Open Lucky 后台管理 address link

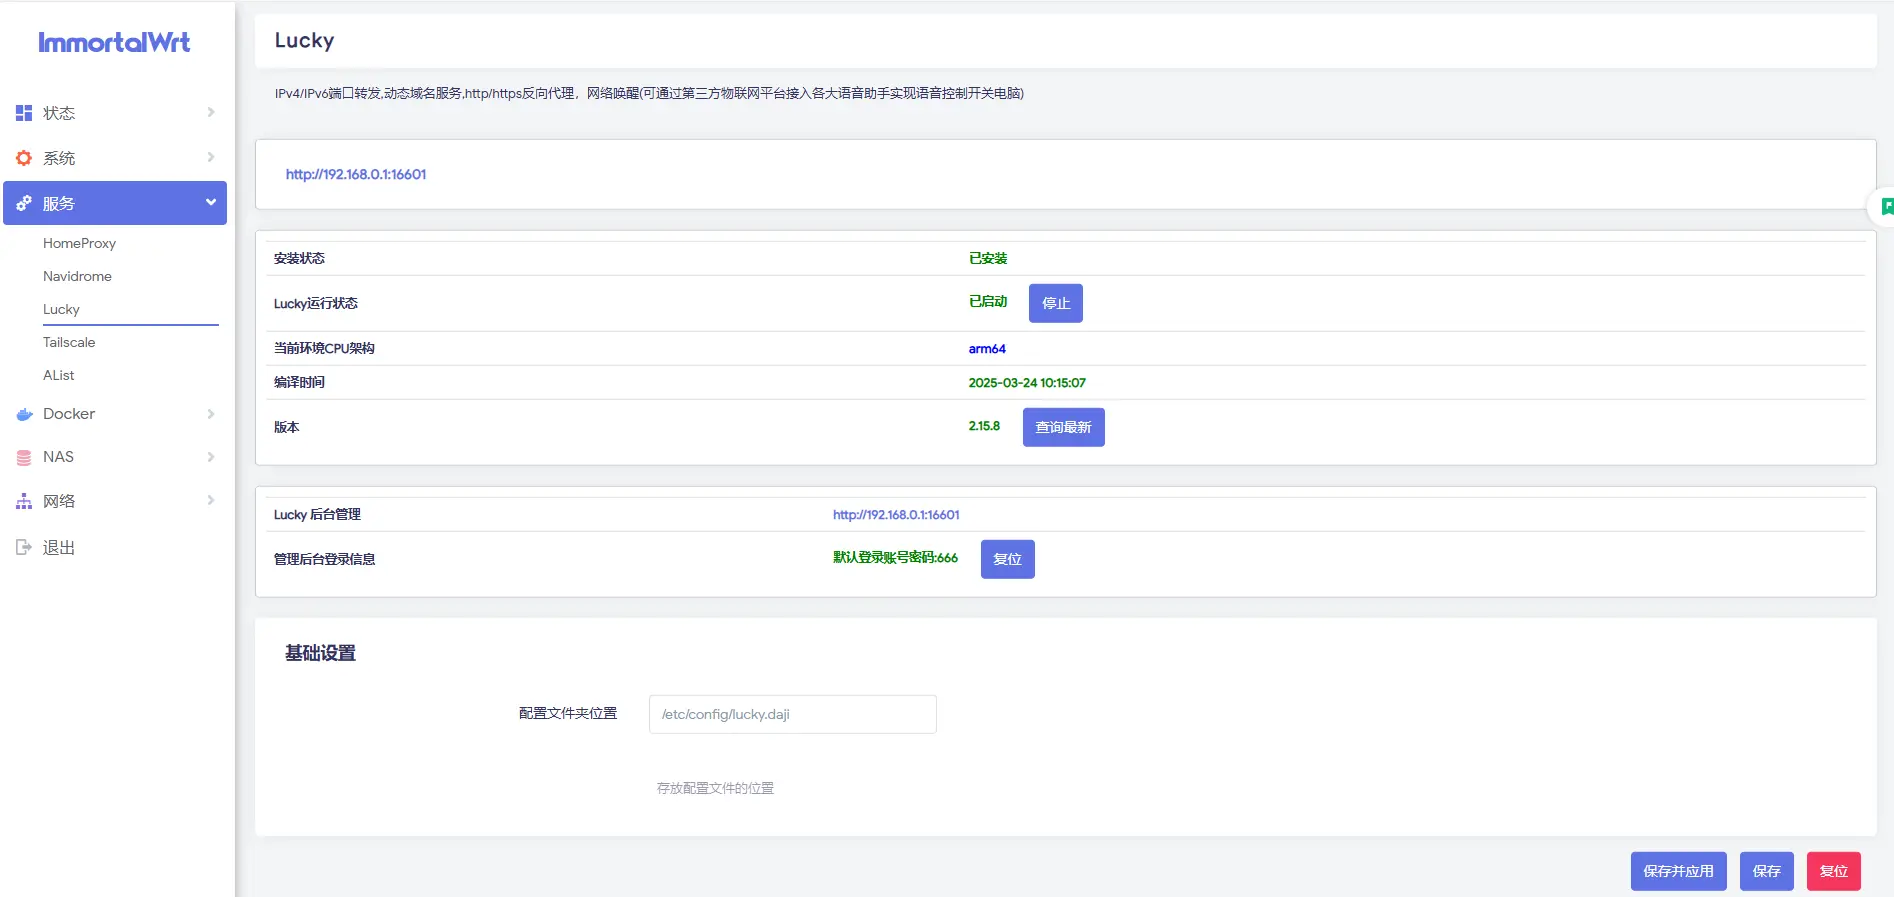pyautogui.click(x=896, y=515)
